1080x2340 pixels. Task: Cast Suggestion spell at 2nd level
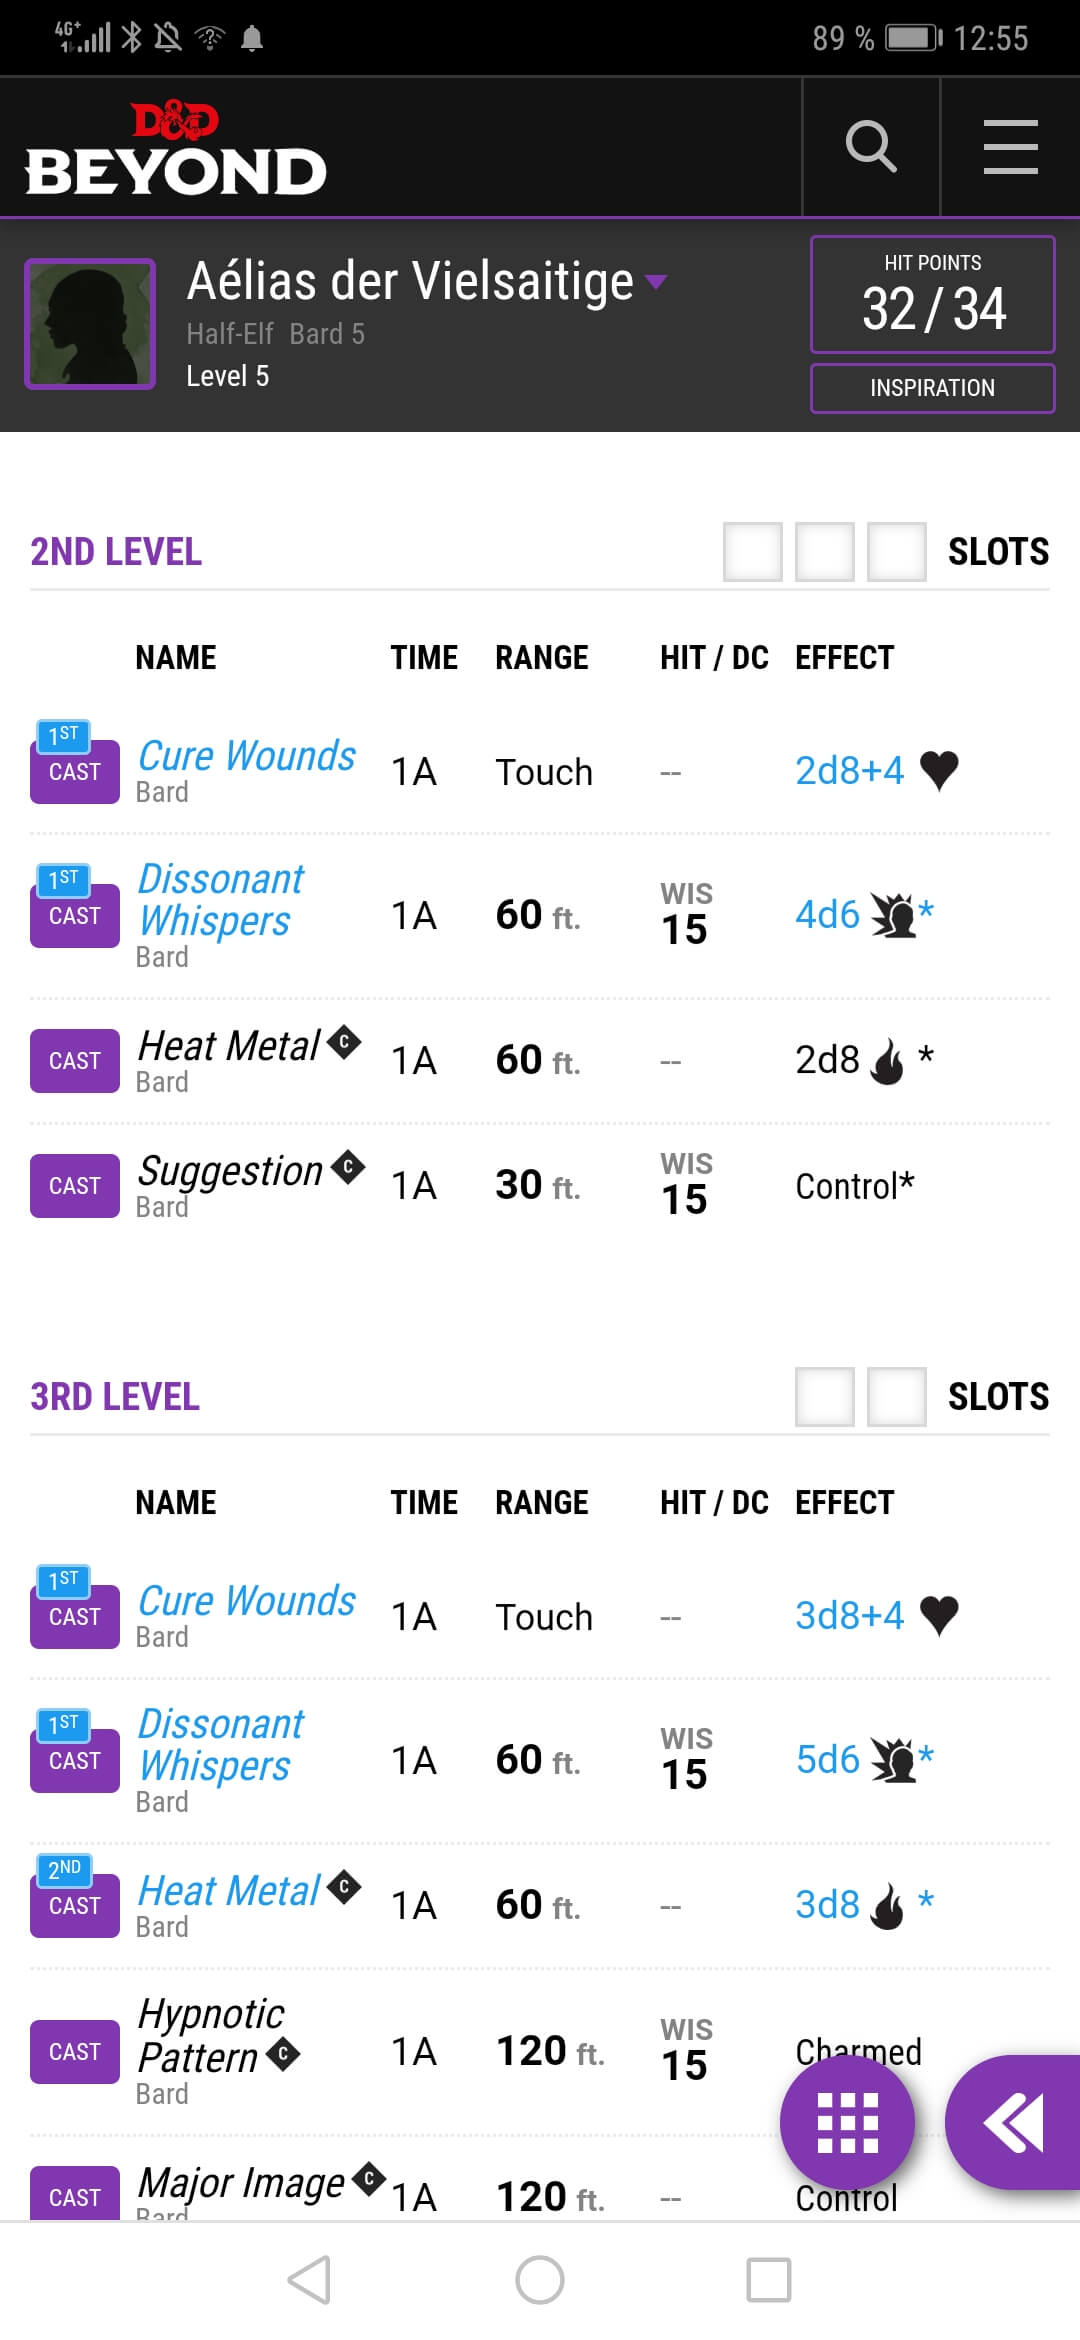[x=75, y=1186]
